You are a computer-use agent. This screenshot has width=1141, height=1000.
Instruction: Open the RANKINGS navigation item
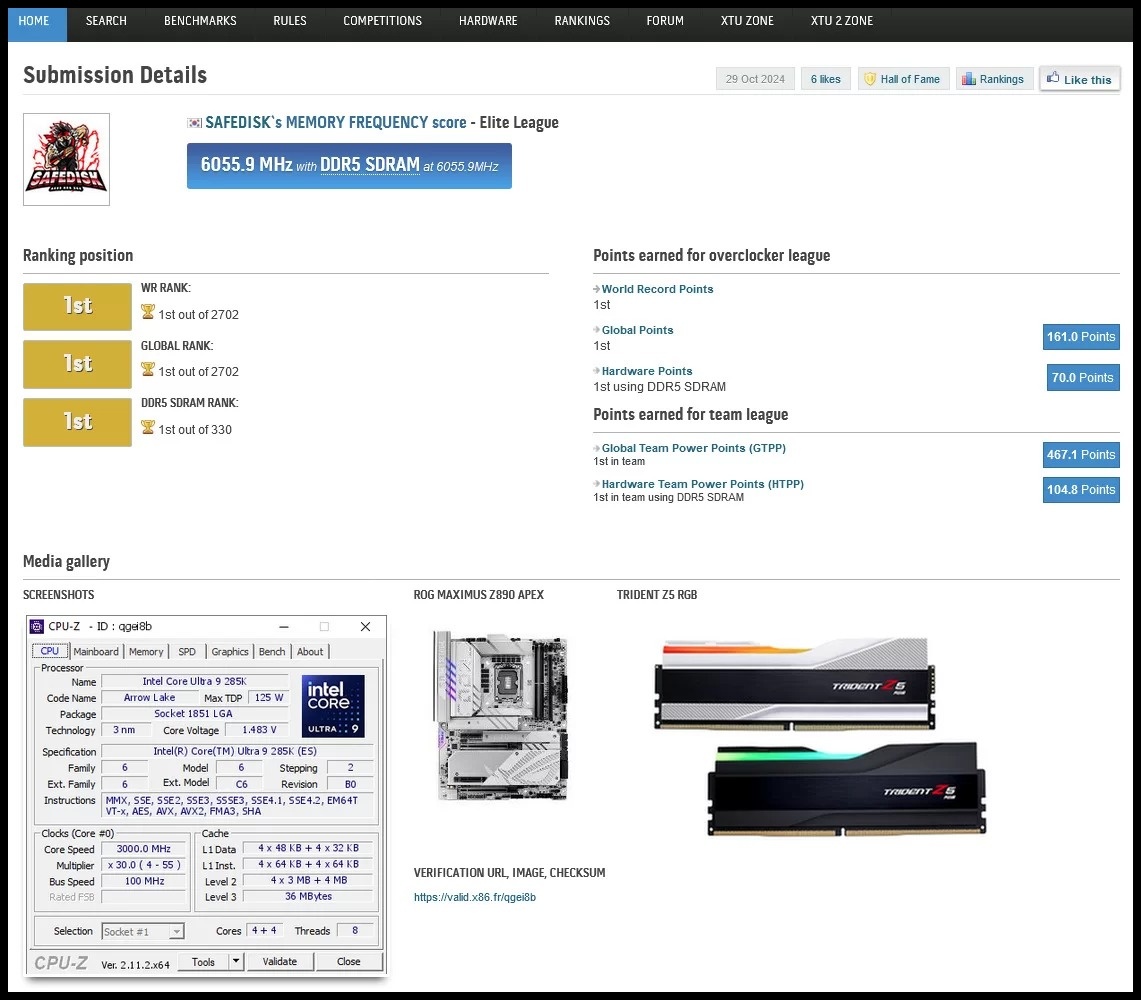point(582,21)
